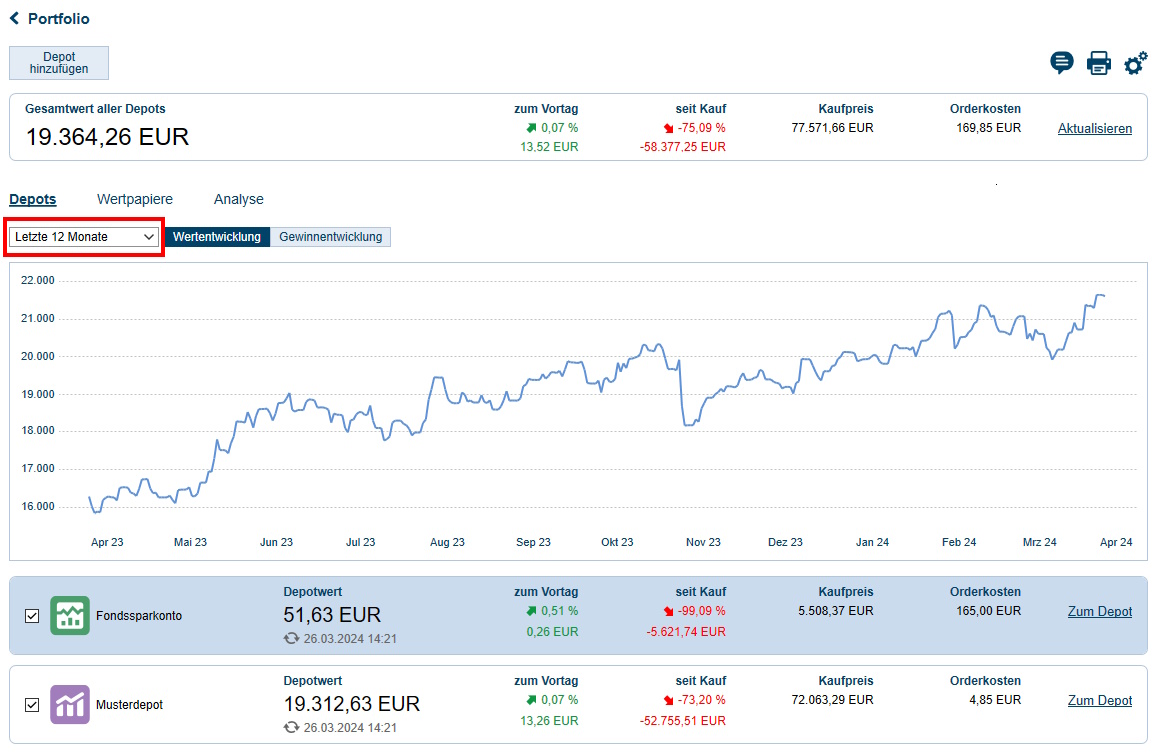
Task: Select the Depots tab
Action: pyautogui.click(x=33, y=199)
